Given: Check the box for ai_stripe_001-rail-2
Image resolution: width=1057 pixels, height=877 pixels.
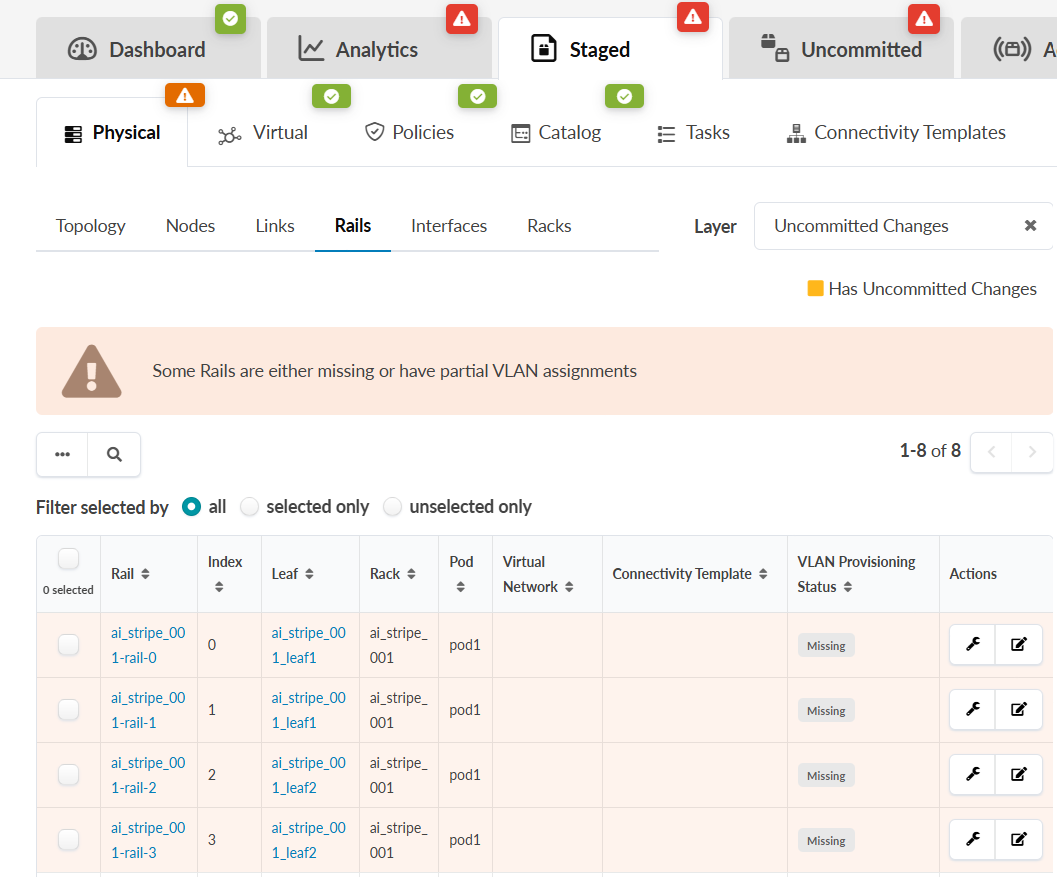Looking at the screenshot, I should click(x=69, y=775).
